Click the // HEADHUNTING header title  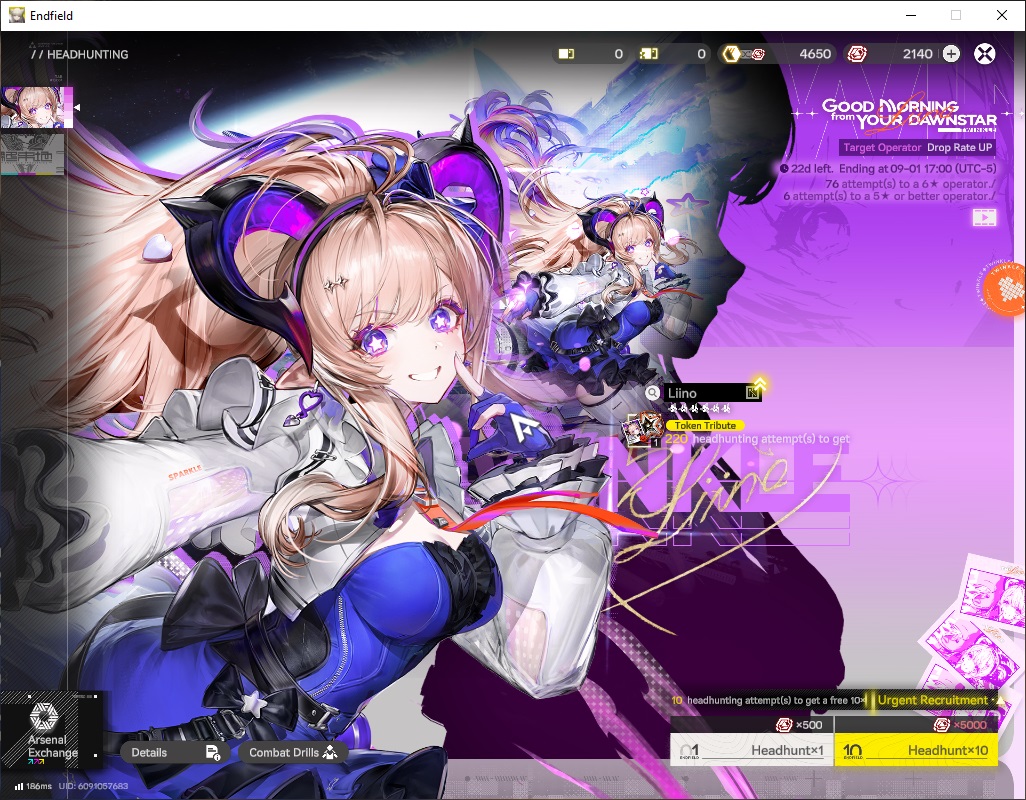tap(79, 54)
